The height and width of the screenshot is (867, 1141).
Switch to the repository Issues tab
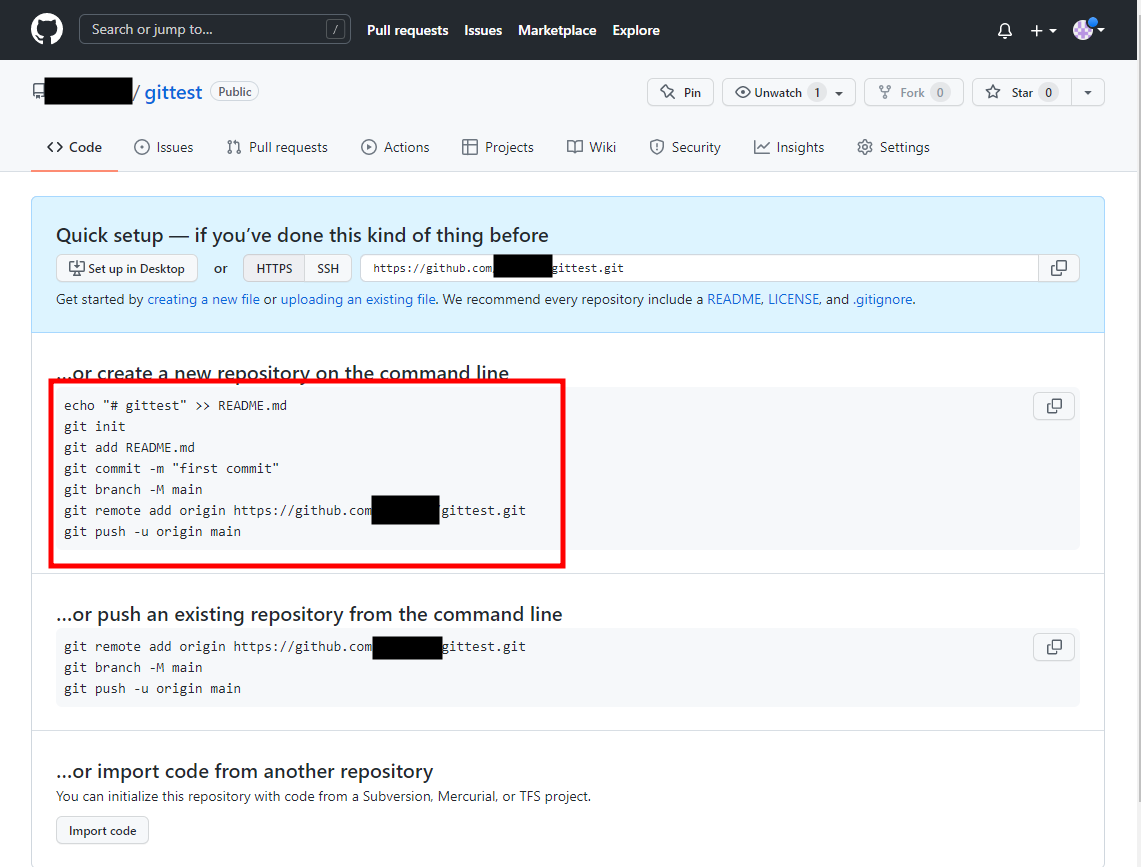tap(164, 147)
